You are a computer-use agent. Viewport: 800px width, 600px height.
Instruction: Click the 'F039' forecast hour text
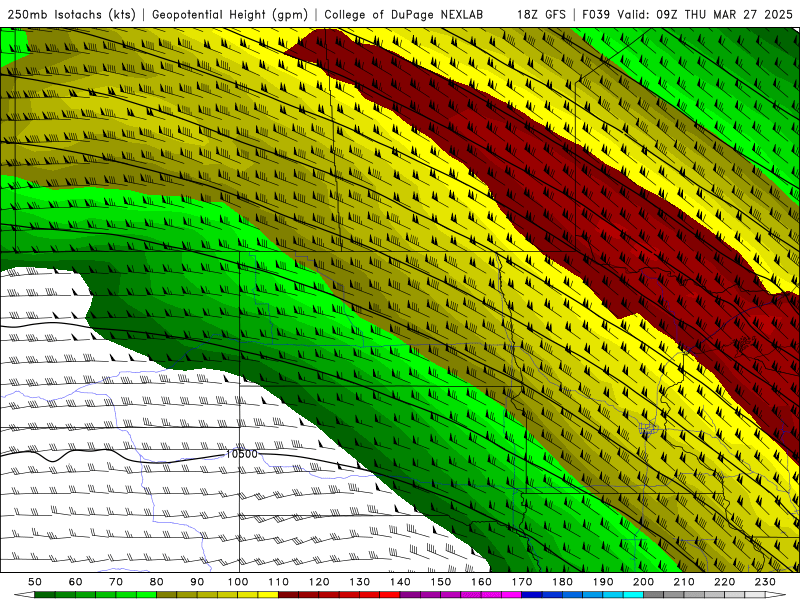click(x=596, y=14)
